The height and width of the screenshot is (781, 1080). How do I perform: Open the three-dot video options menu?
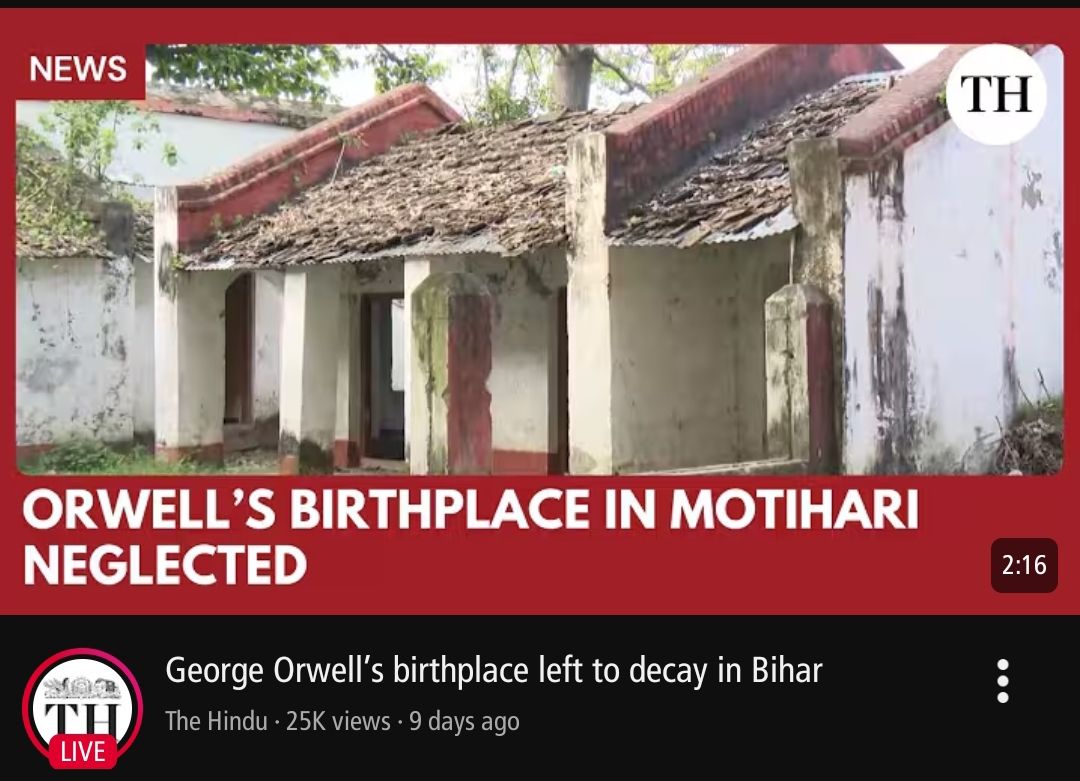(x=1003, y=681)
